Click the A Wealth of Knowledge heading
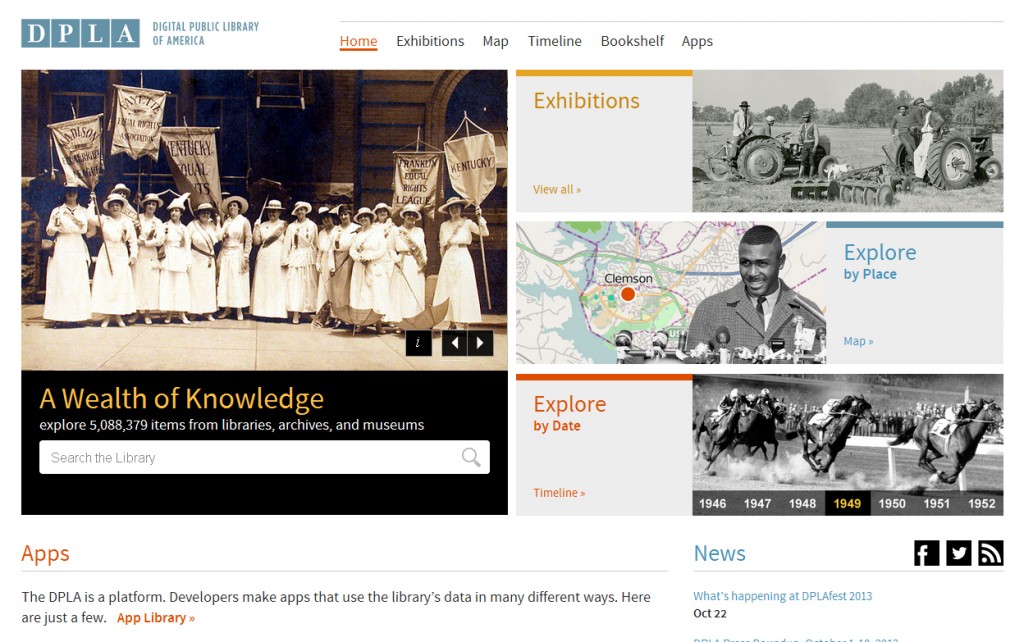Viewport: 1024px width, 642px height. click(182, 398)
